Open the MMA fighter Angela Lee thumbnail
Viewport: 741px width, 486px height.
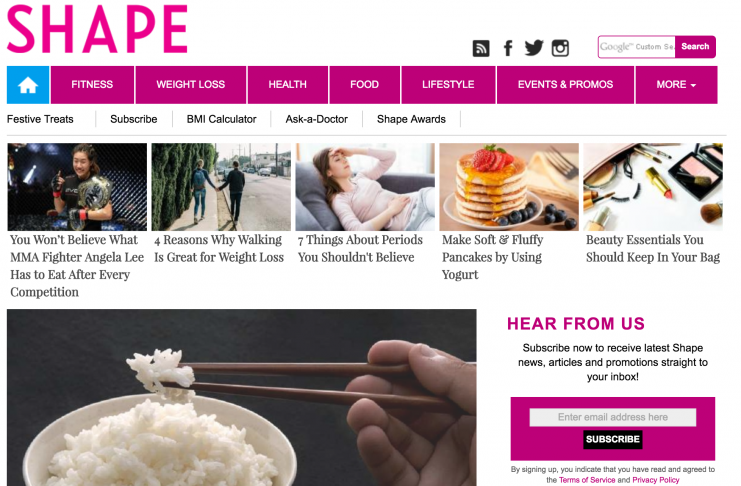[77, 187]
